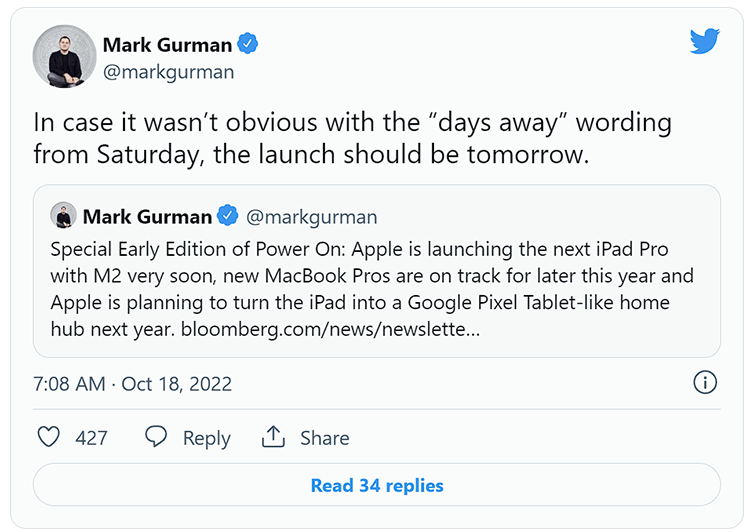750x532 pixels.
Task: Open the bloomberg.com newsletter link
Action: pos(330,329)
